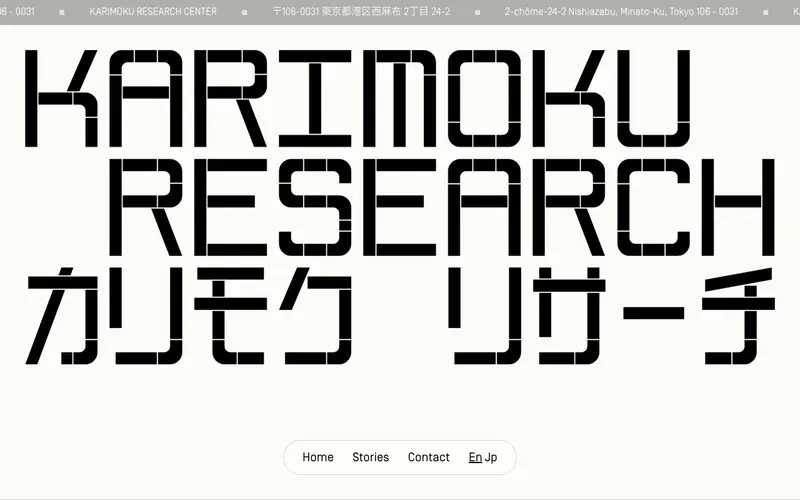
Task: Click the large RESEARCH logo heading
Action: pyautogui.click(x=442, y=207)
